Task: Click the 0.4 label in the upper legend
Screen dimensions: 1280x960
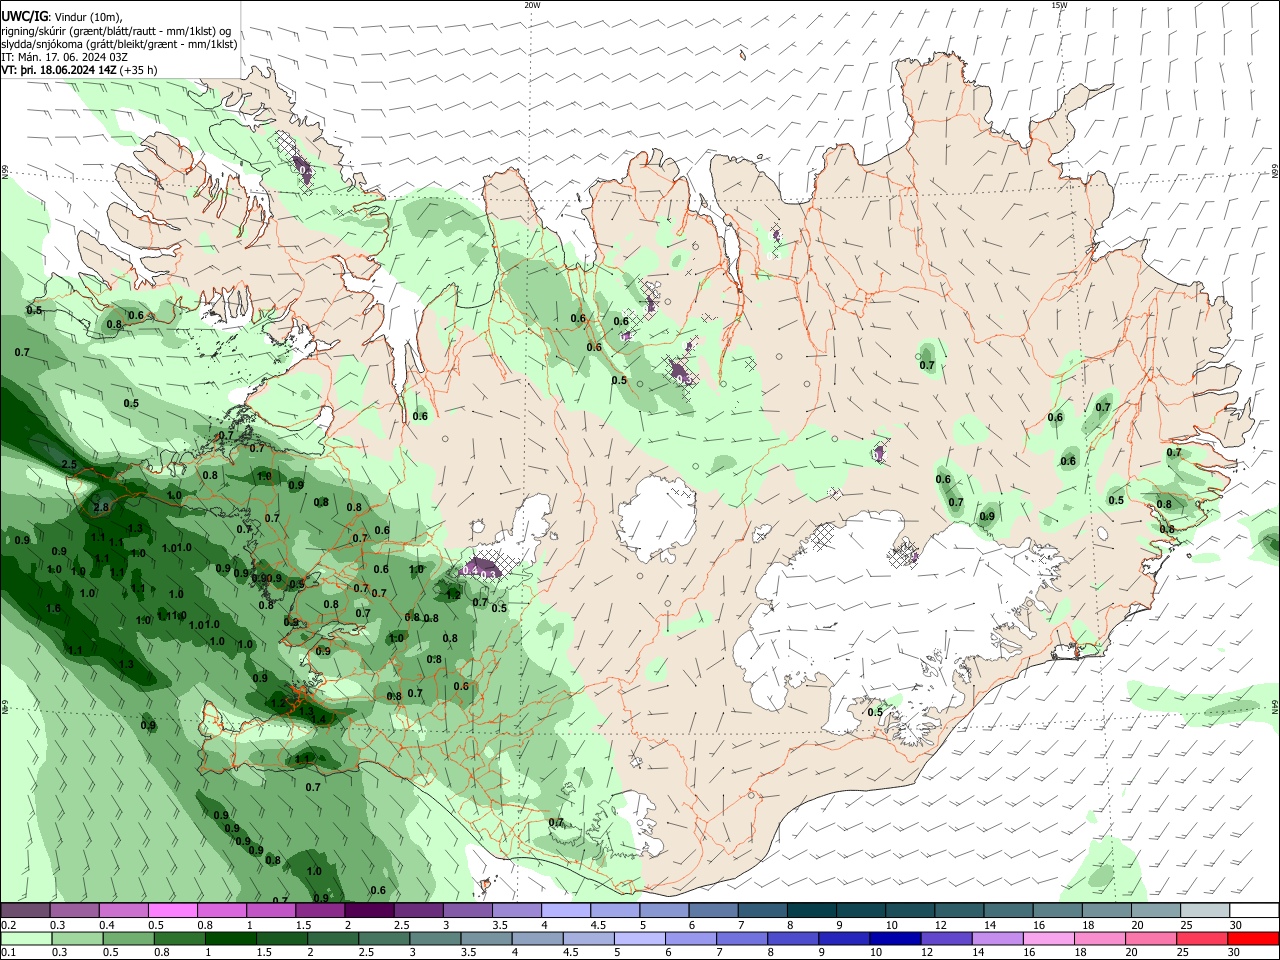Action: click(107, 925)
